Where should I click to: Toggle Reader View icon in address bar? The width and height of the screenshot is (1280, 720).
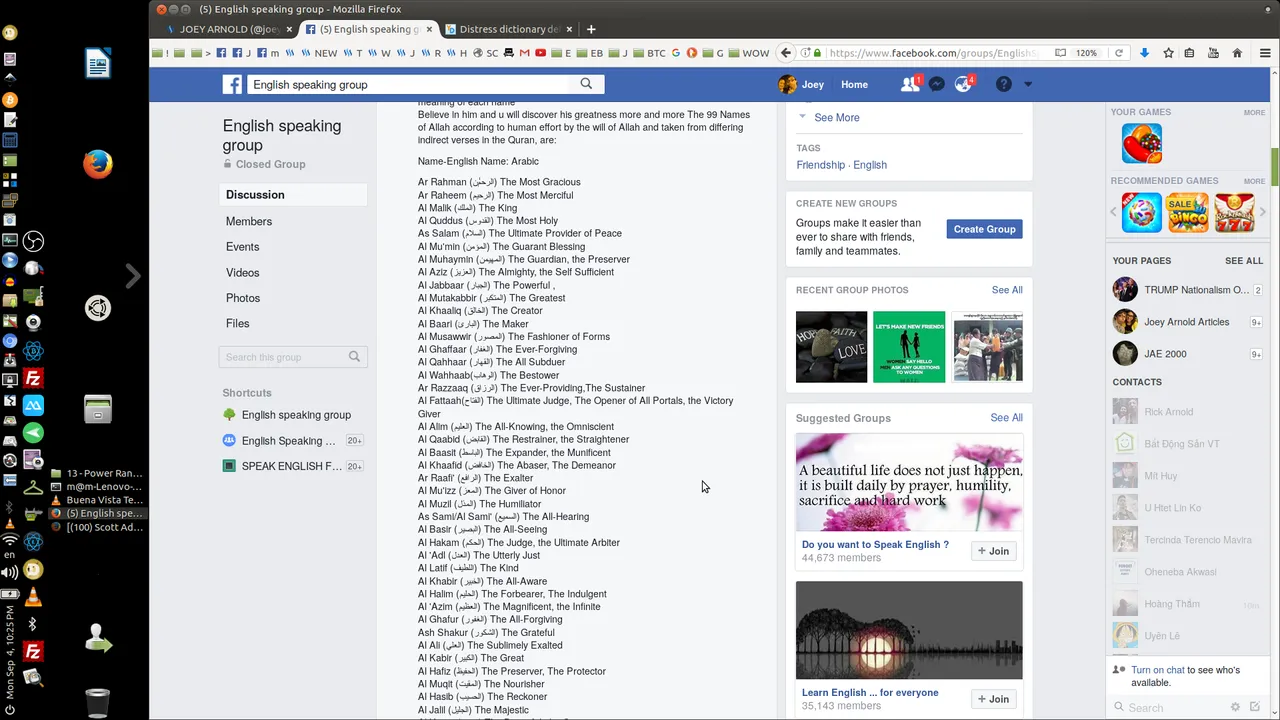(1060, 53)
